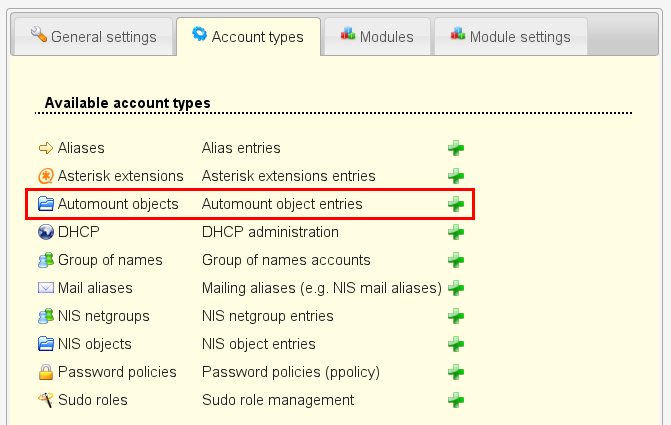Add the Aliases account type
Viewport: 671px width, 425px height.
click(x=456, y=148)
